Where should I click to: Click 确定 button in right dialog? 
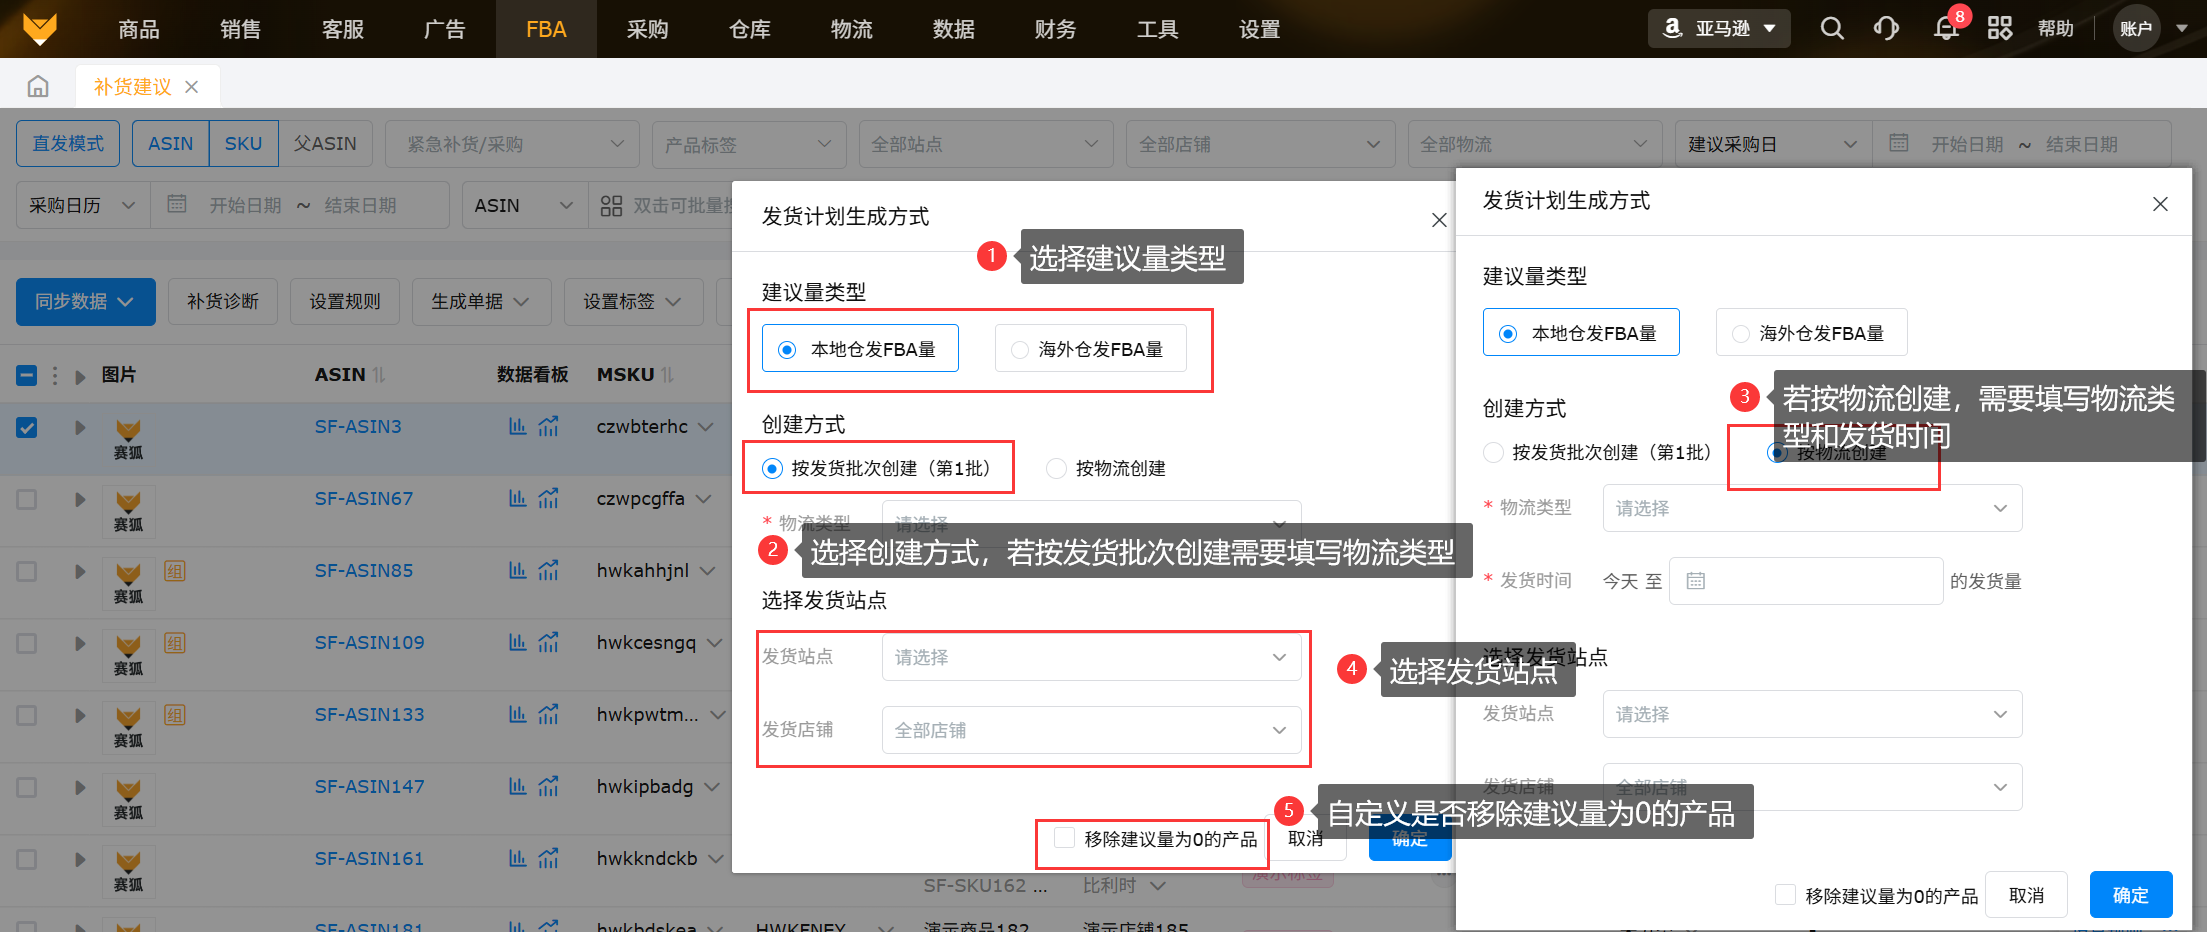tap(2130, 895)
